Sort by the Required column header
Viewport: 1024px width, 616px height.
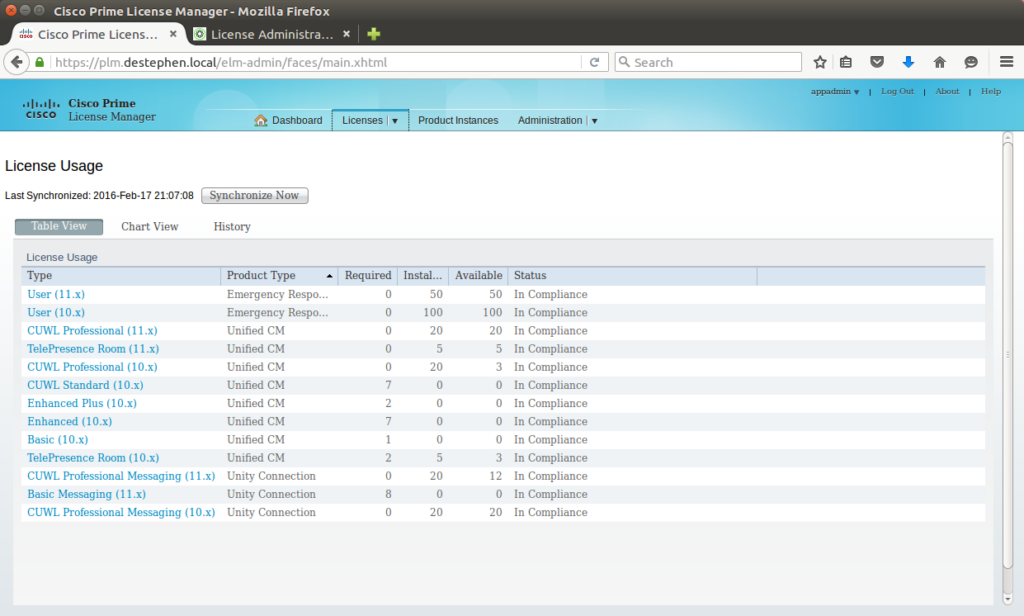click(x=368, y=276)
